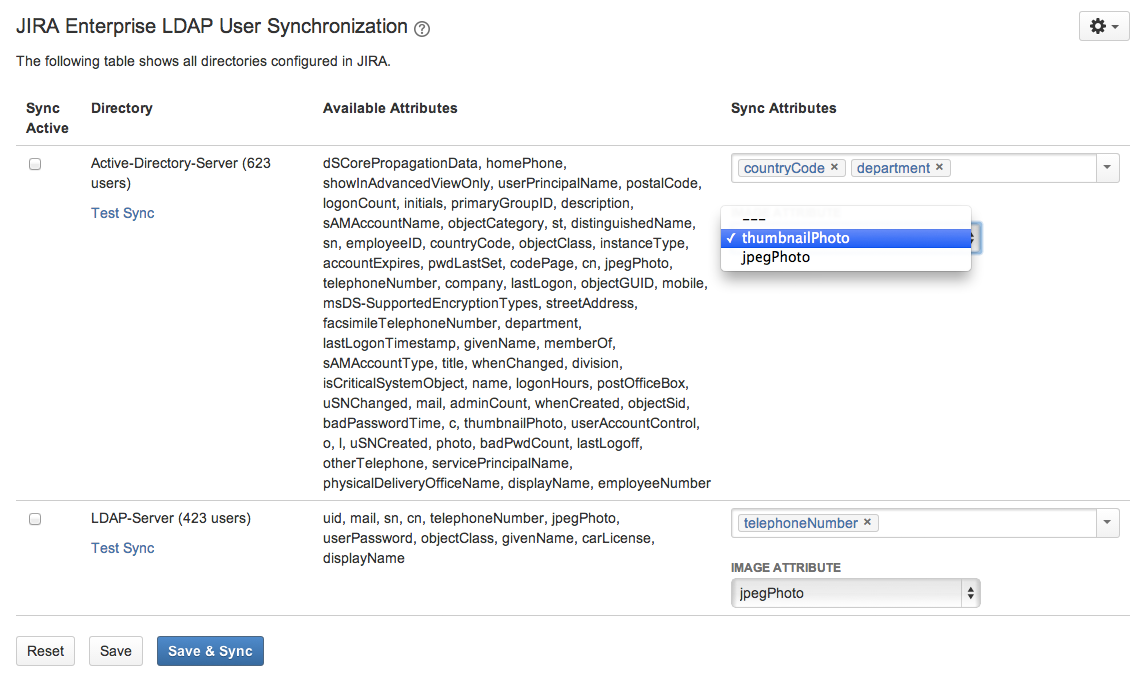
Task: Click the Save button
Action: (x=115, y=651)
